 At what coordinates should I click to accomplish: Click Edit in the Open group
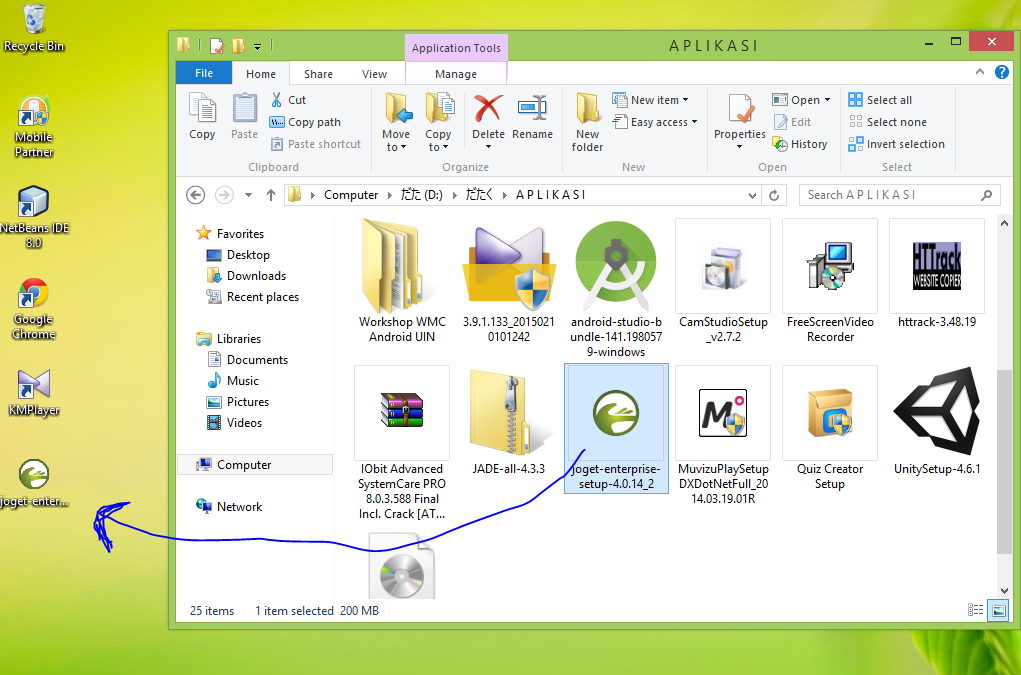pos(792,122)
